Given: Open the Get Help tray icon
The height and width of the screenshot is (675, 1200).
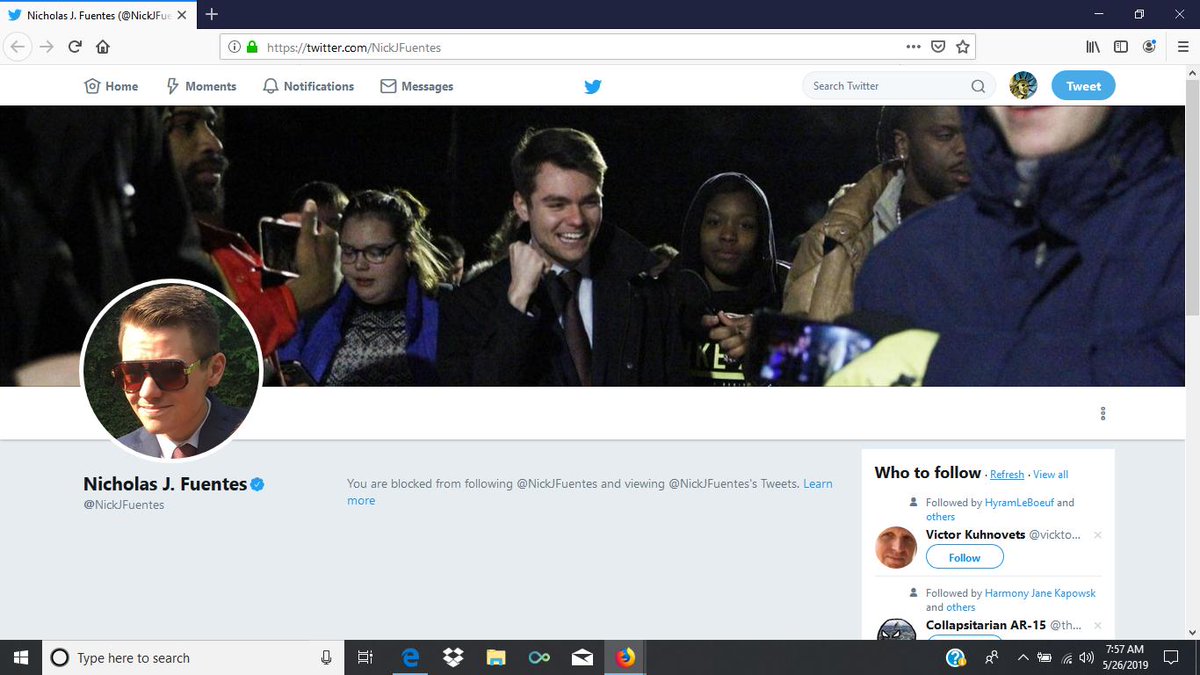Looking at the screenshot, I should pyautogui.click(x=956, y=657).
